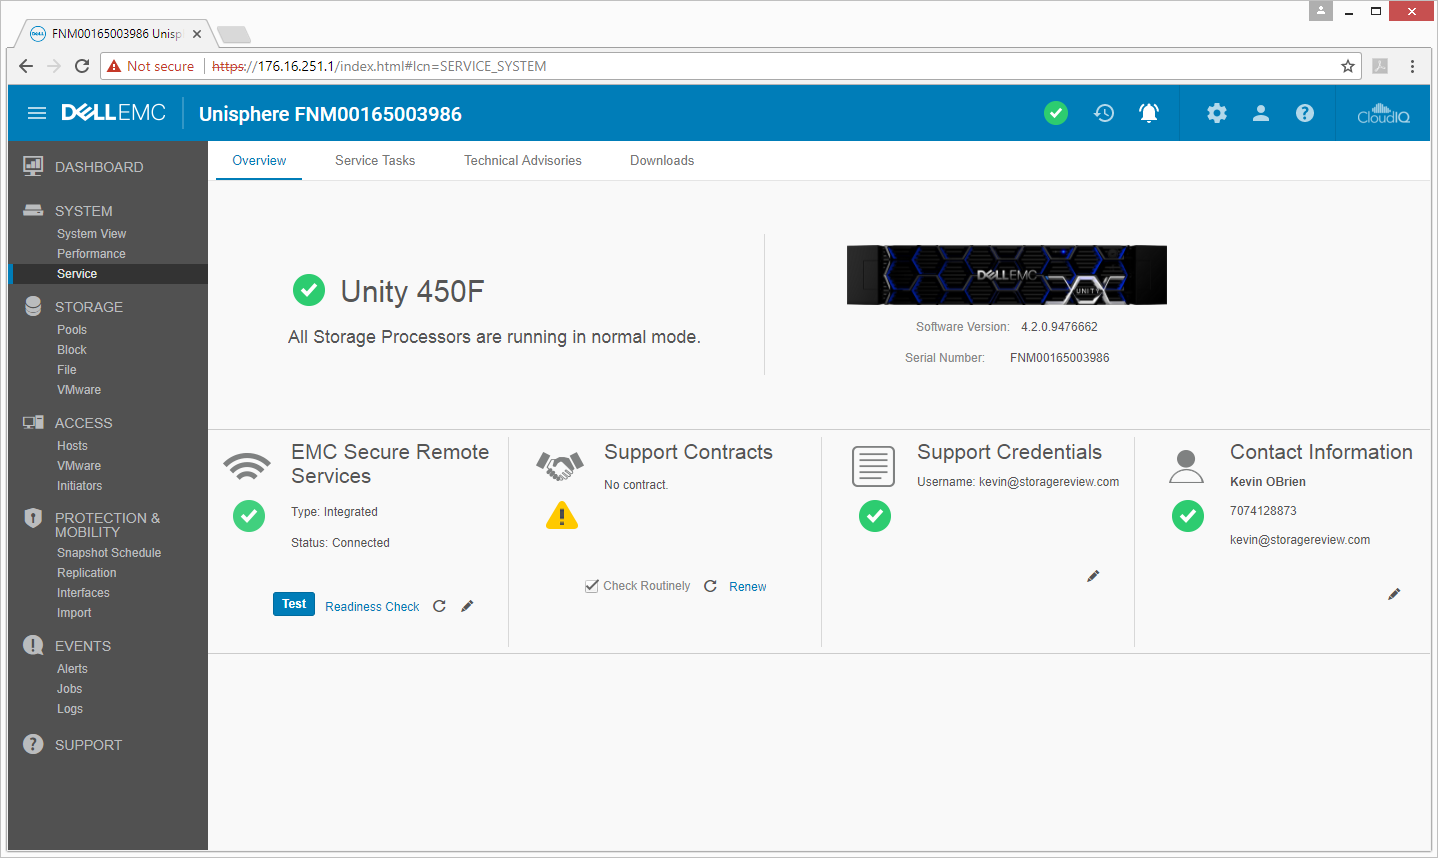Open the System View page

pos(91,234)
